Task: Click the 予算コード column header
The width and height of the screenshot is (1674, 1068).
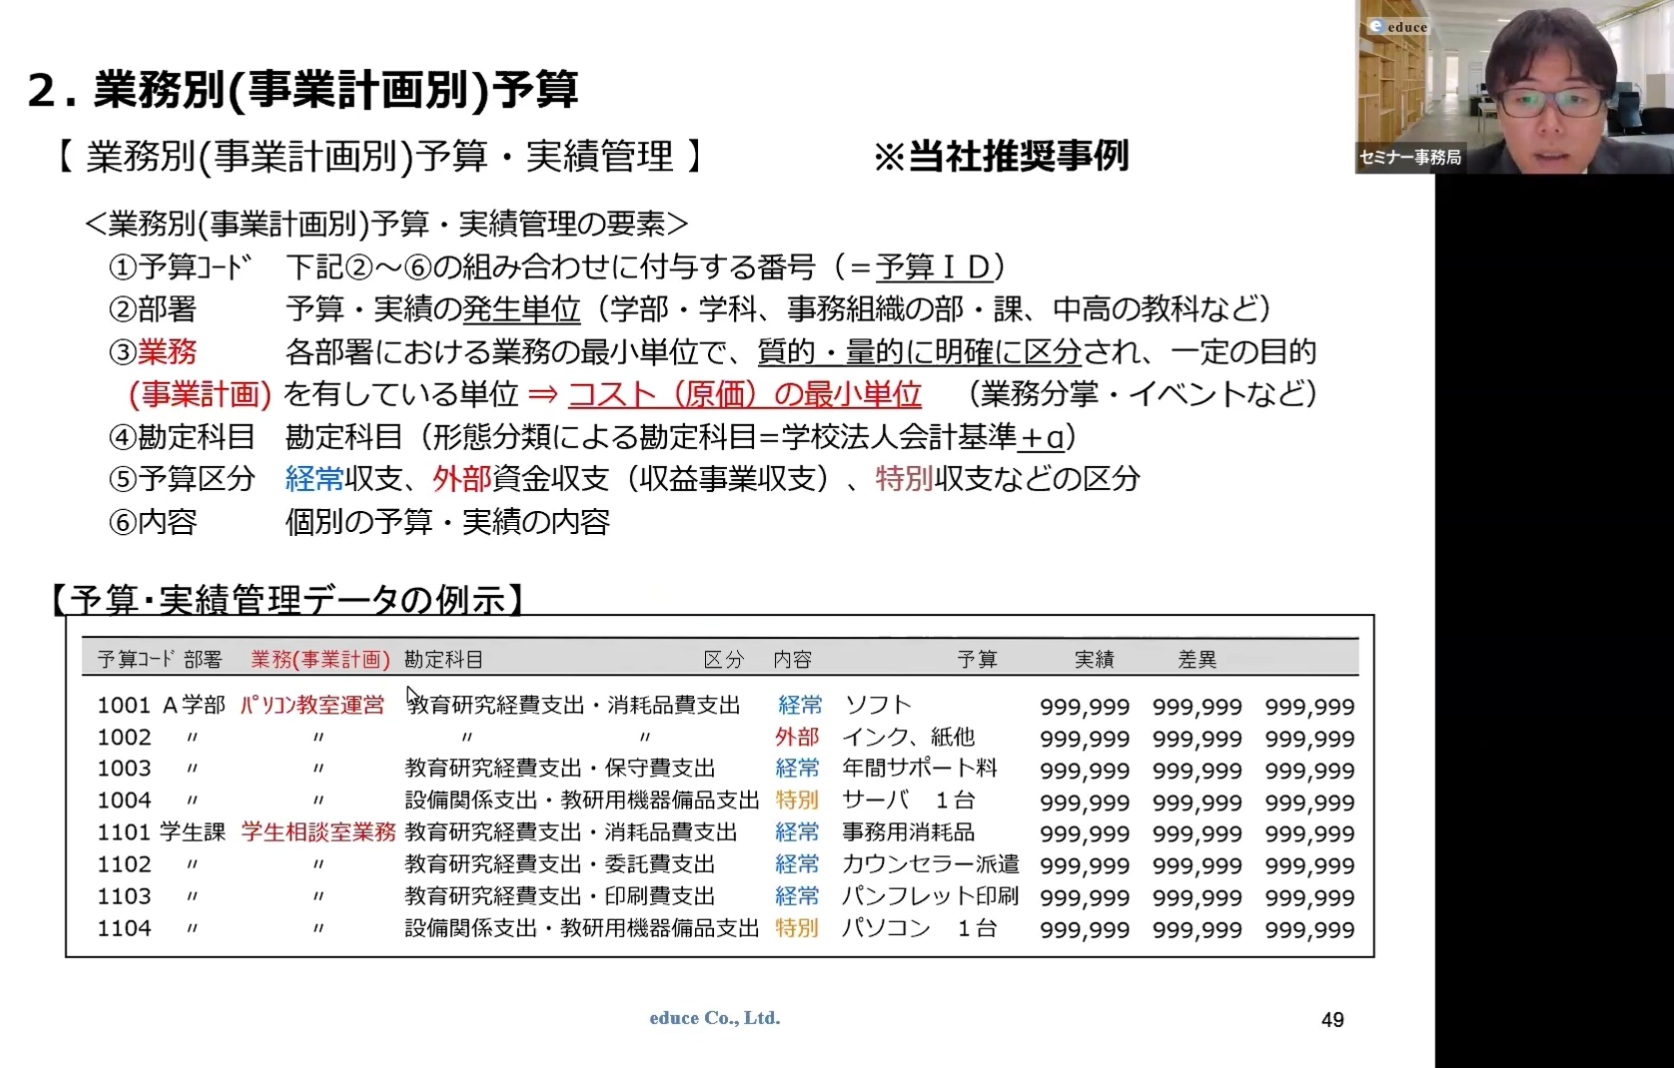Action: click(136, 659)
